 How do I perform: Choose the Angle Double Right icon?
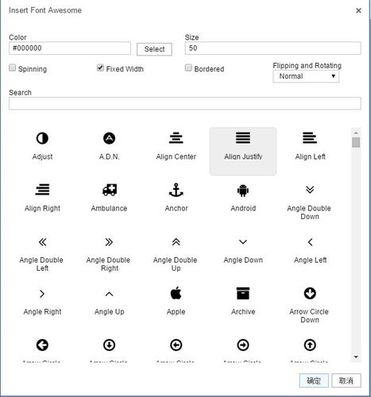click(x=109, y=242)
